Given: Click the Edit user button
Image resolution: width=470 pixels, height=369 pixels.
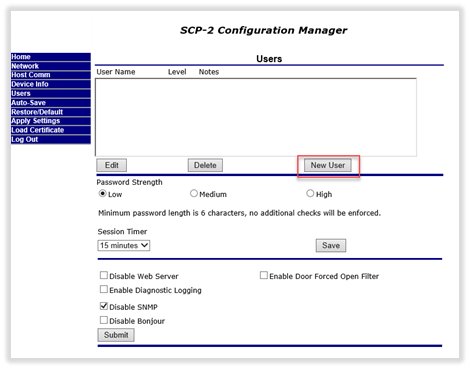Looking at the screenshot, I should (x=112, y=165).
